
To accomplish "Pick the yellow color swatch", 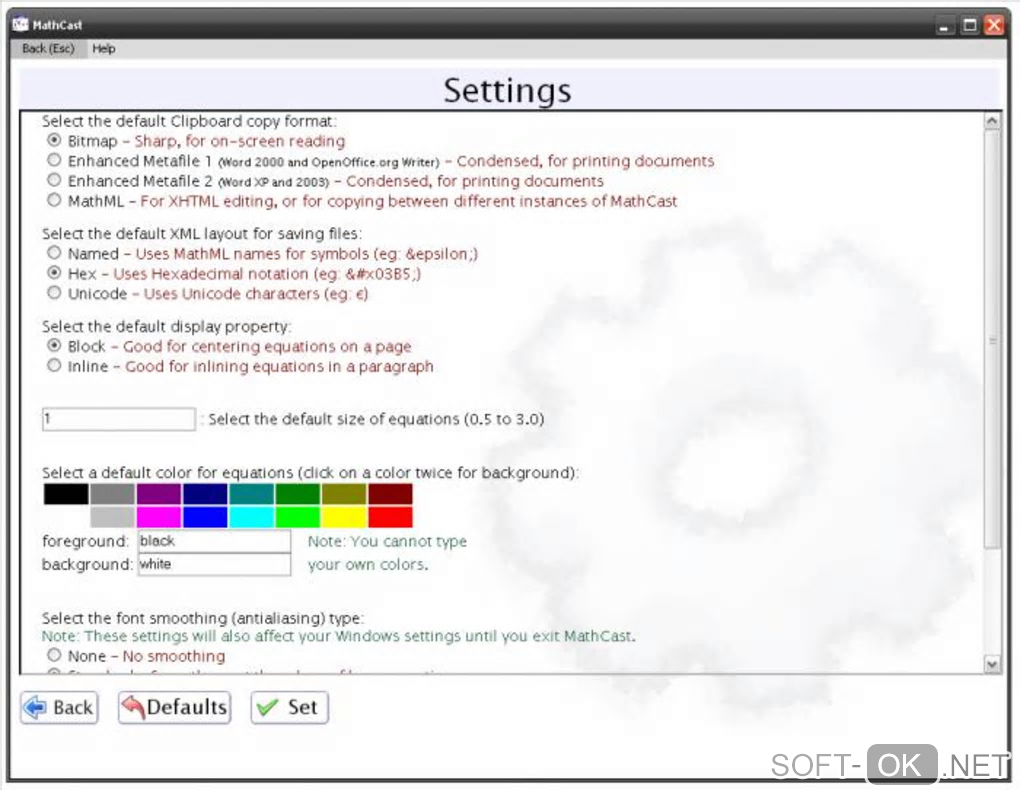I will coord(344,517).
